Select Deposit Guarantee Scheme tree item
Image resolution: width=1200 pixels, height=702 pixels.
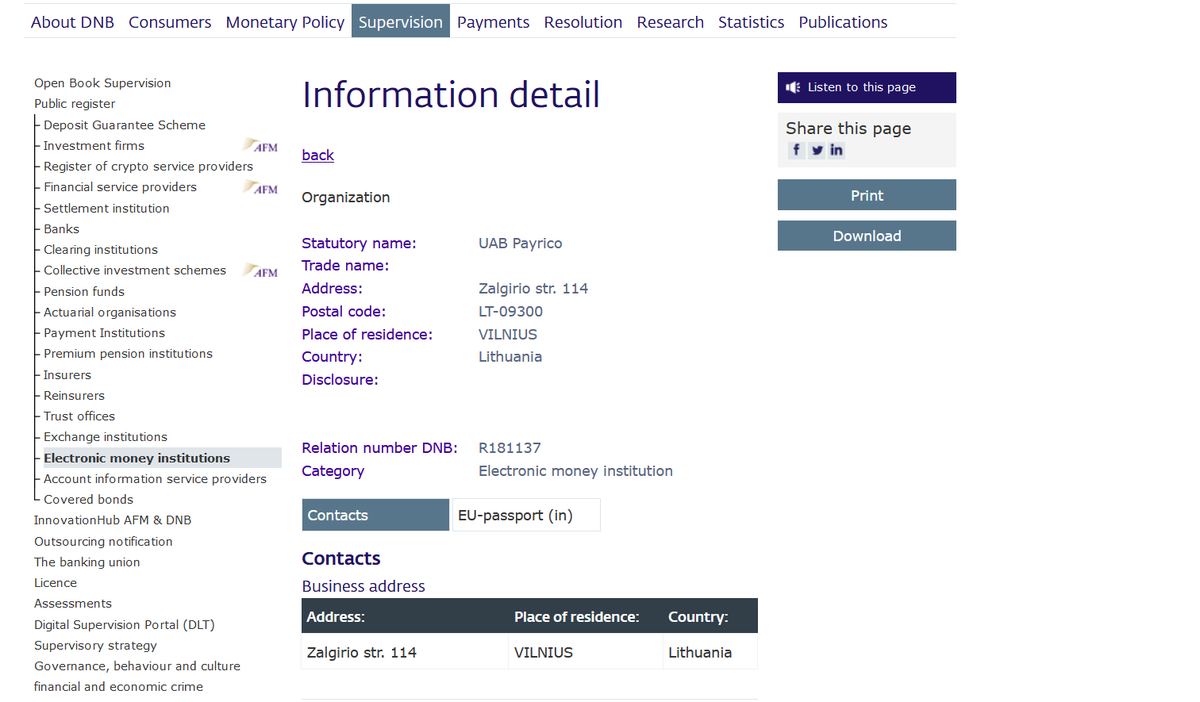pos(124,125)
